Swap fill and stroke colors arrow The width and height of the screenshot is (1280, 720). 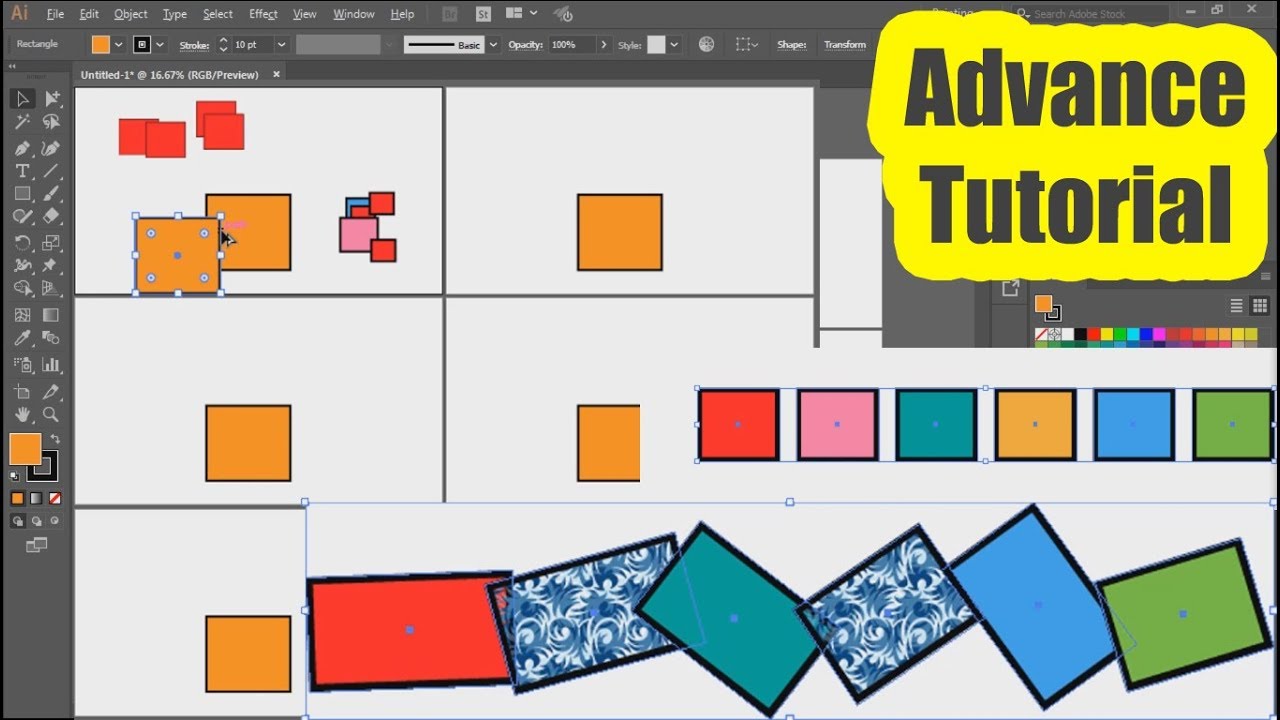click(55, 438)
